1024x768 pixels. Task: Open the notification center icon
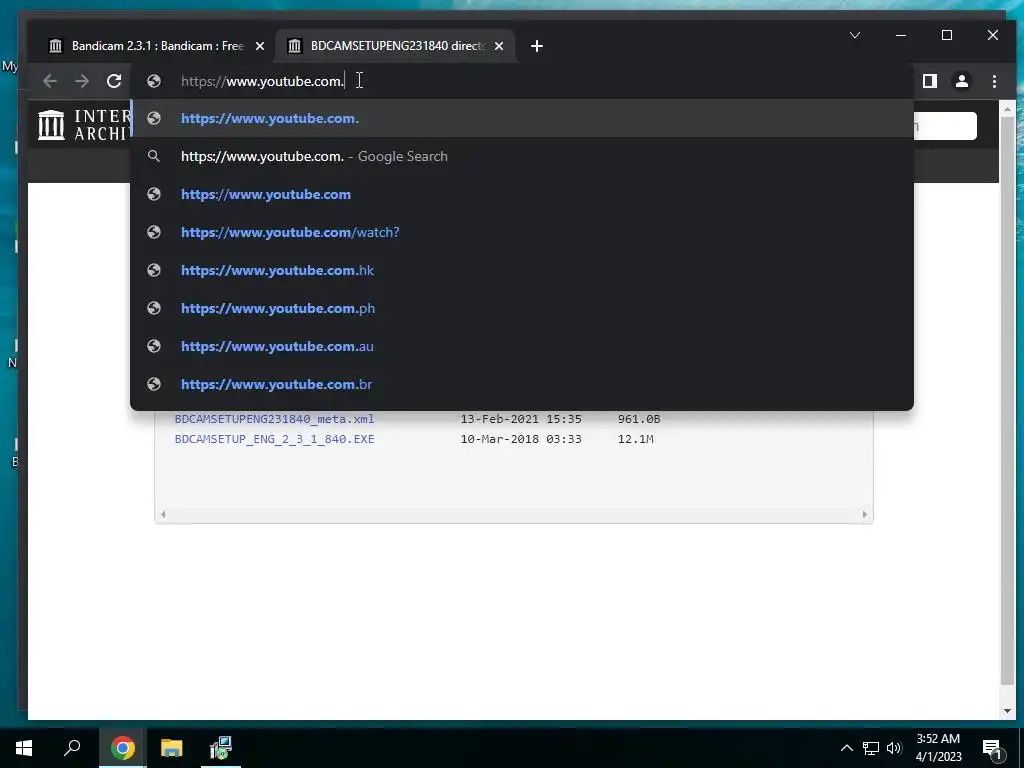coord(993,748)
